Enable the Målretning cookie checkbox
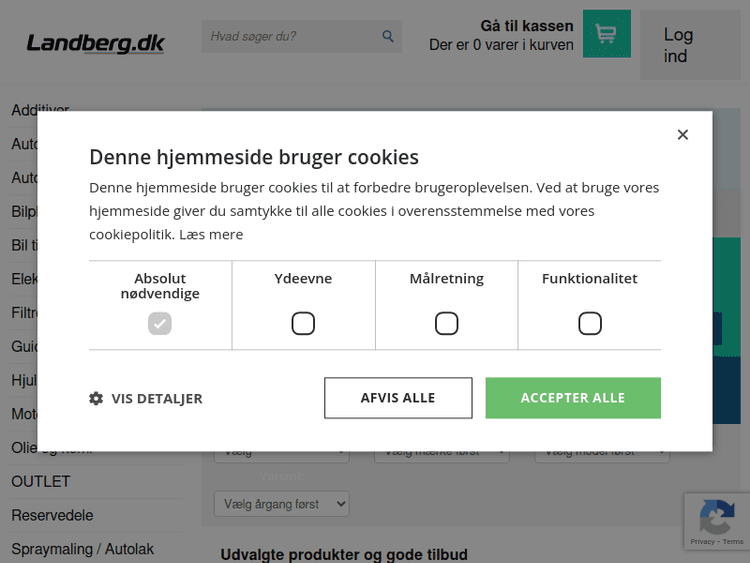Viewport: 750px width, 563px height. coord(446,323)
